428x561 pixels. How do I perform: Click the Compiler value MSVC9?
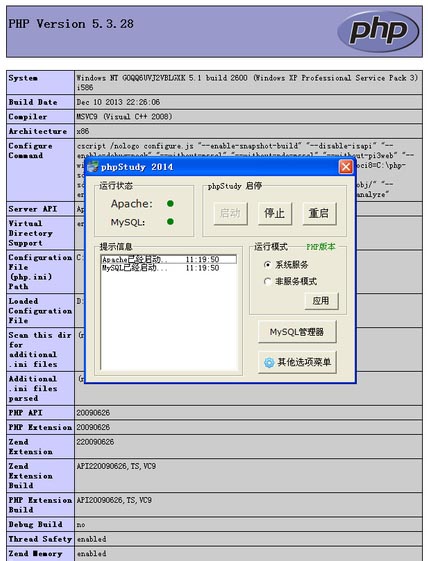pyautogui.click(x=124, y=117)
